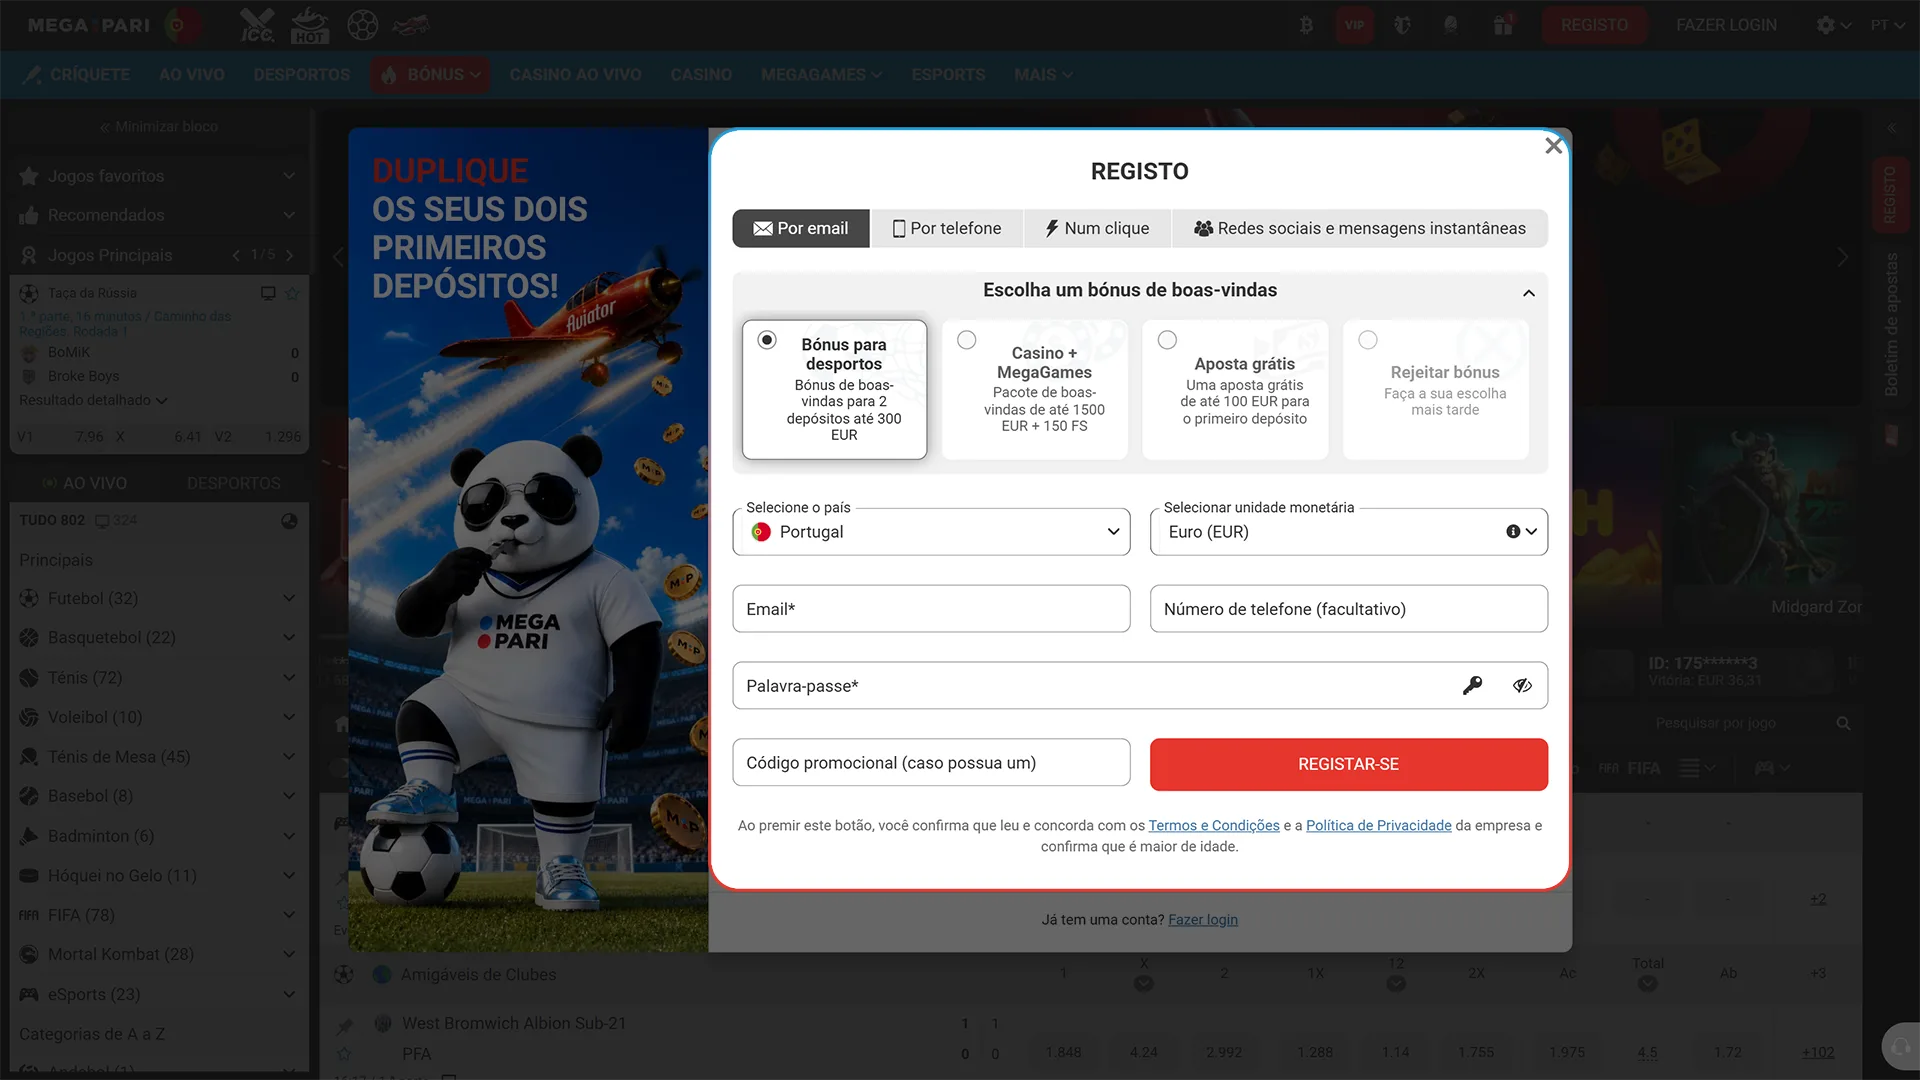Click the currency info icon
1920x1080 pixels.
[x=1513, y=532]
